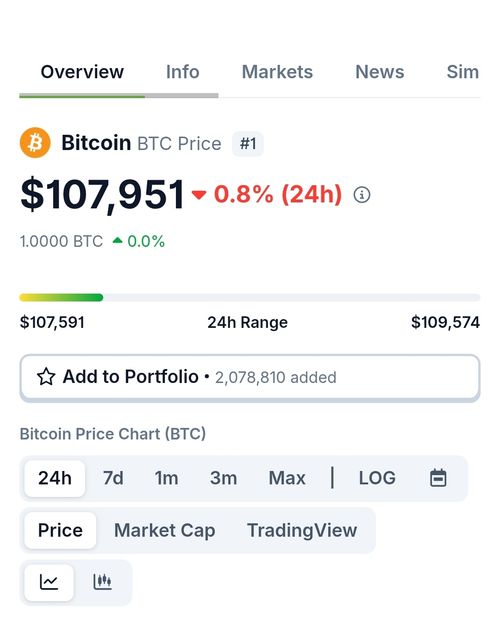The width and height of the screenshot is (500, 640).
Task: Select the 3m chart timeframe
Action: (223, 478)
